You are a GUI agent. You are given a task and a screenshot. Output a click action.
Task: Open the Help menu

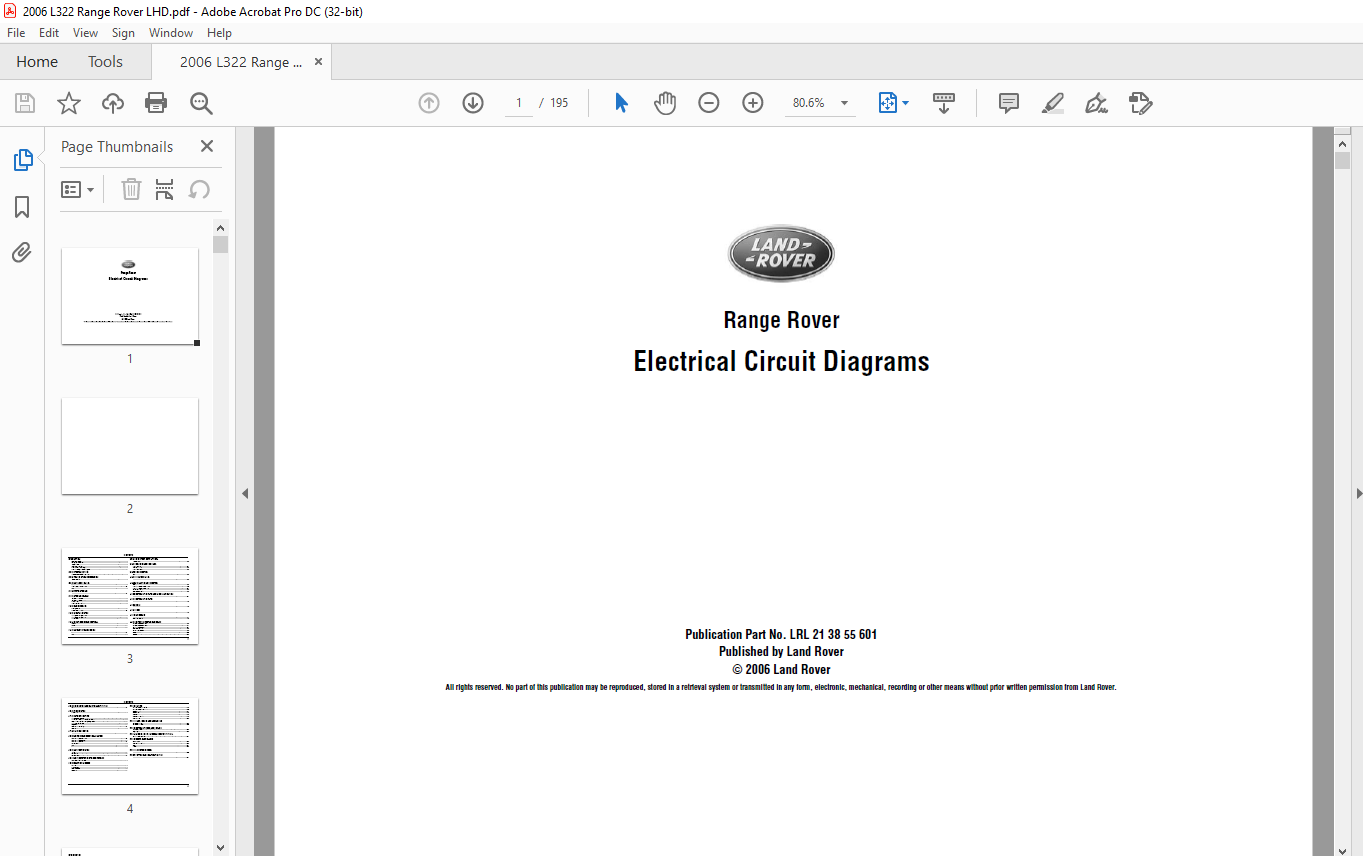tap(219, 33)
